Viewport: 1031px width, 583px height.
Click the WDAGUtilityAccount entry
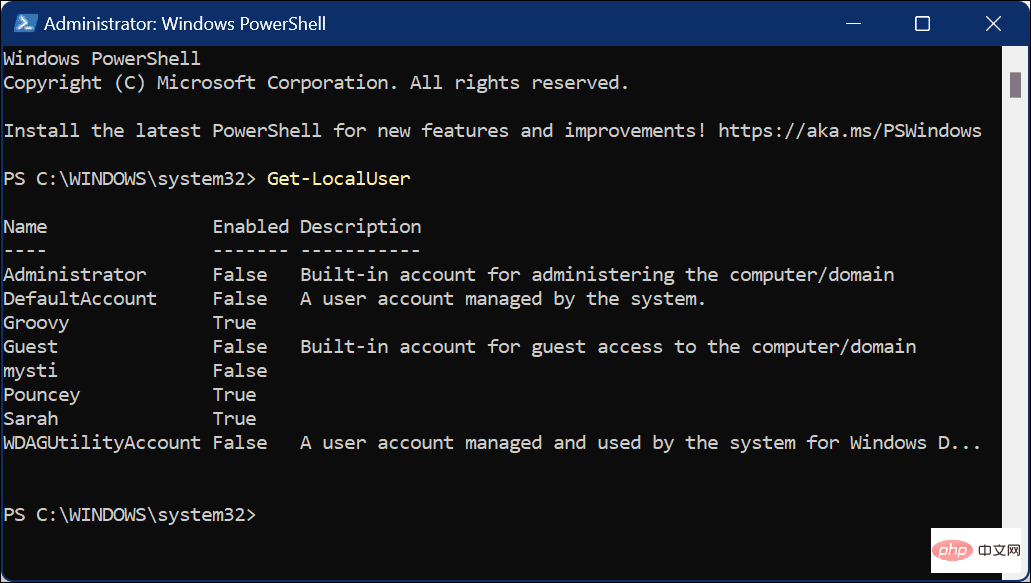(x=101, y=442)
